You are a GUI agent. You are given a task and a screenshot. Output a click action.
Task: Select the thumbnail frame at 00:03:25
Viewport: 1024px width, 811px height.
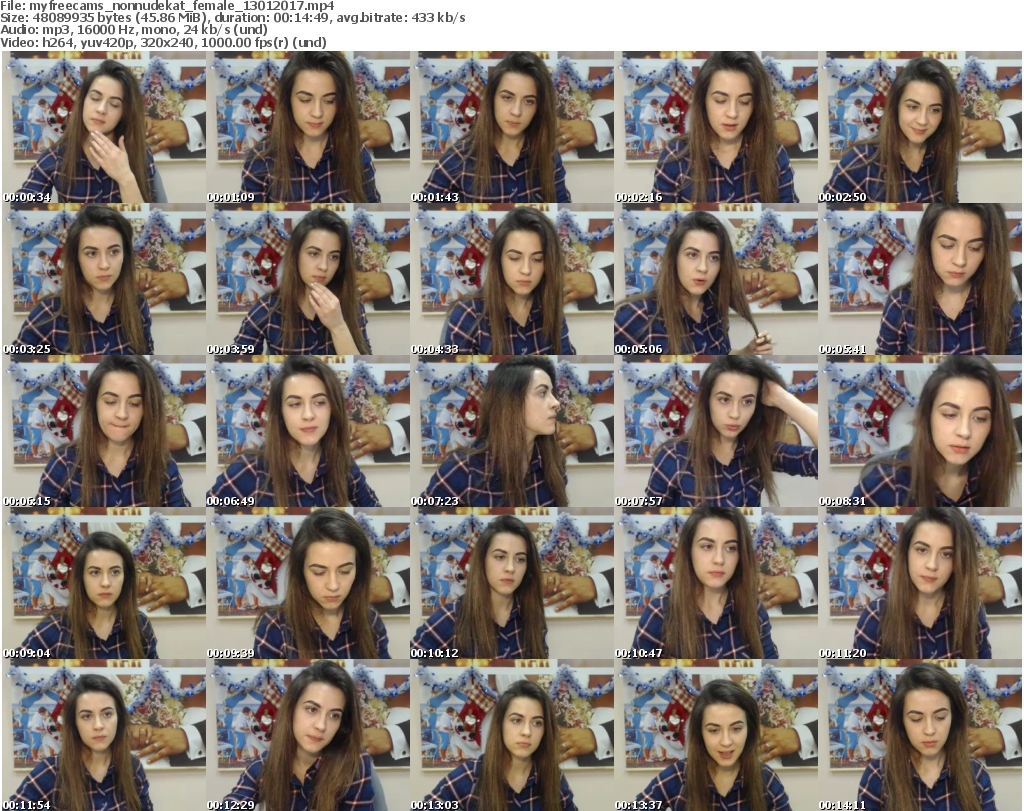pos(104,279)
